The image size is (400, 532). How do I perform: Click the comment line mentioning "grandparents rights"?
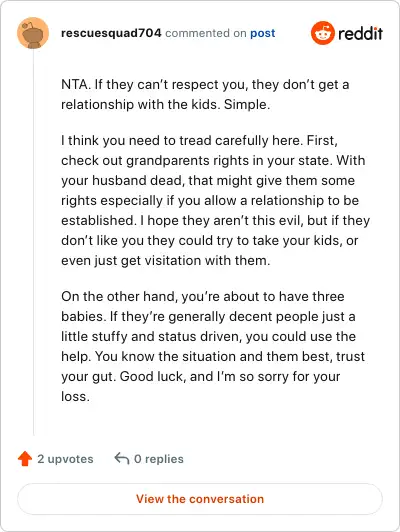pos(213,160)
